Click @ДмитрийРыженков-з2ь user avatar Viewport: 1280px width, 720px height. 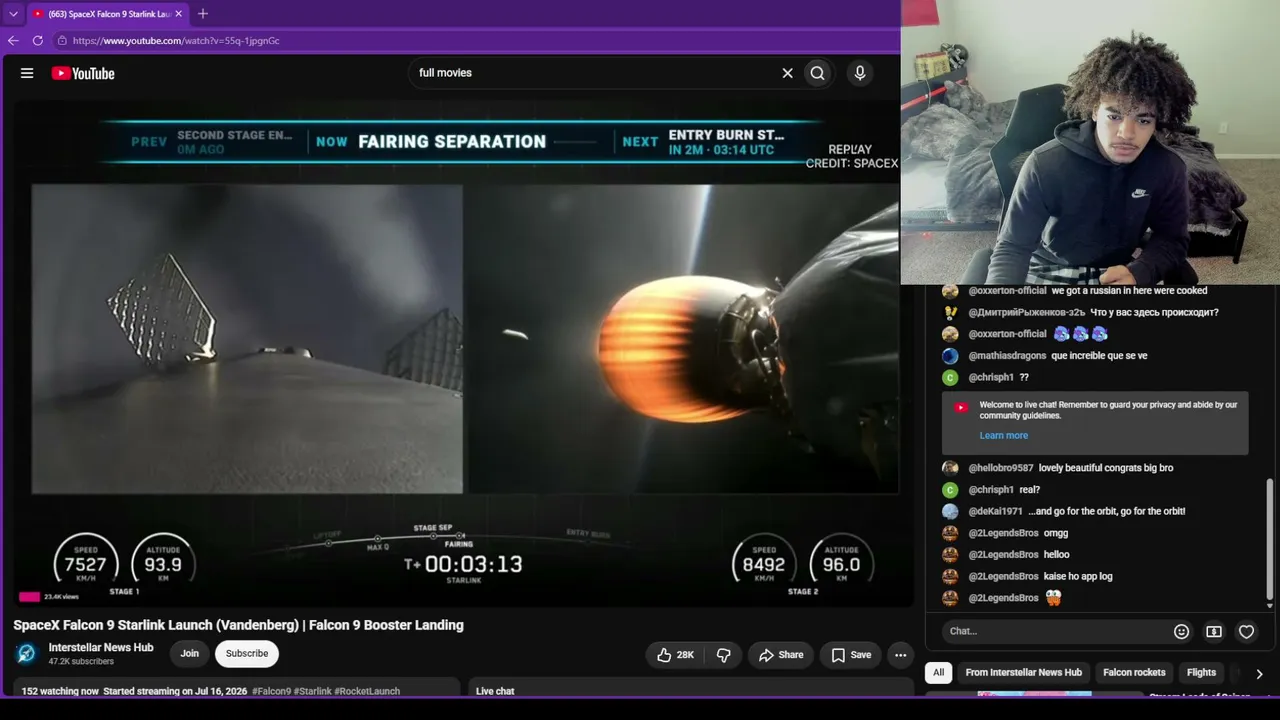[x=950, y=313]
